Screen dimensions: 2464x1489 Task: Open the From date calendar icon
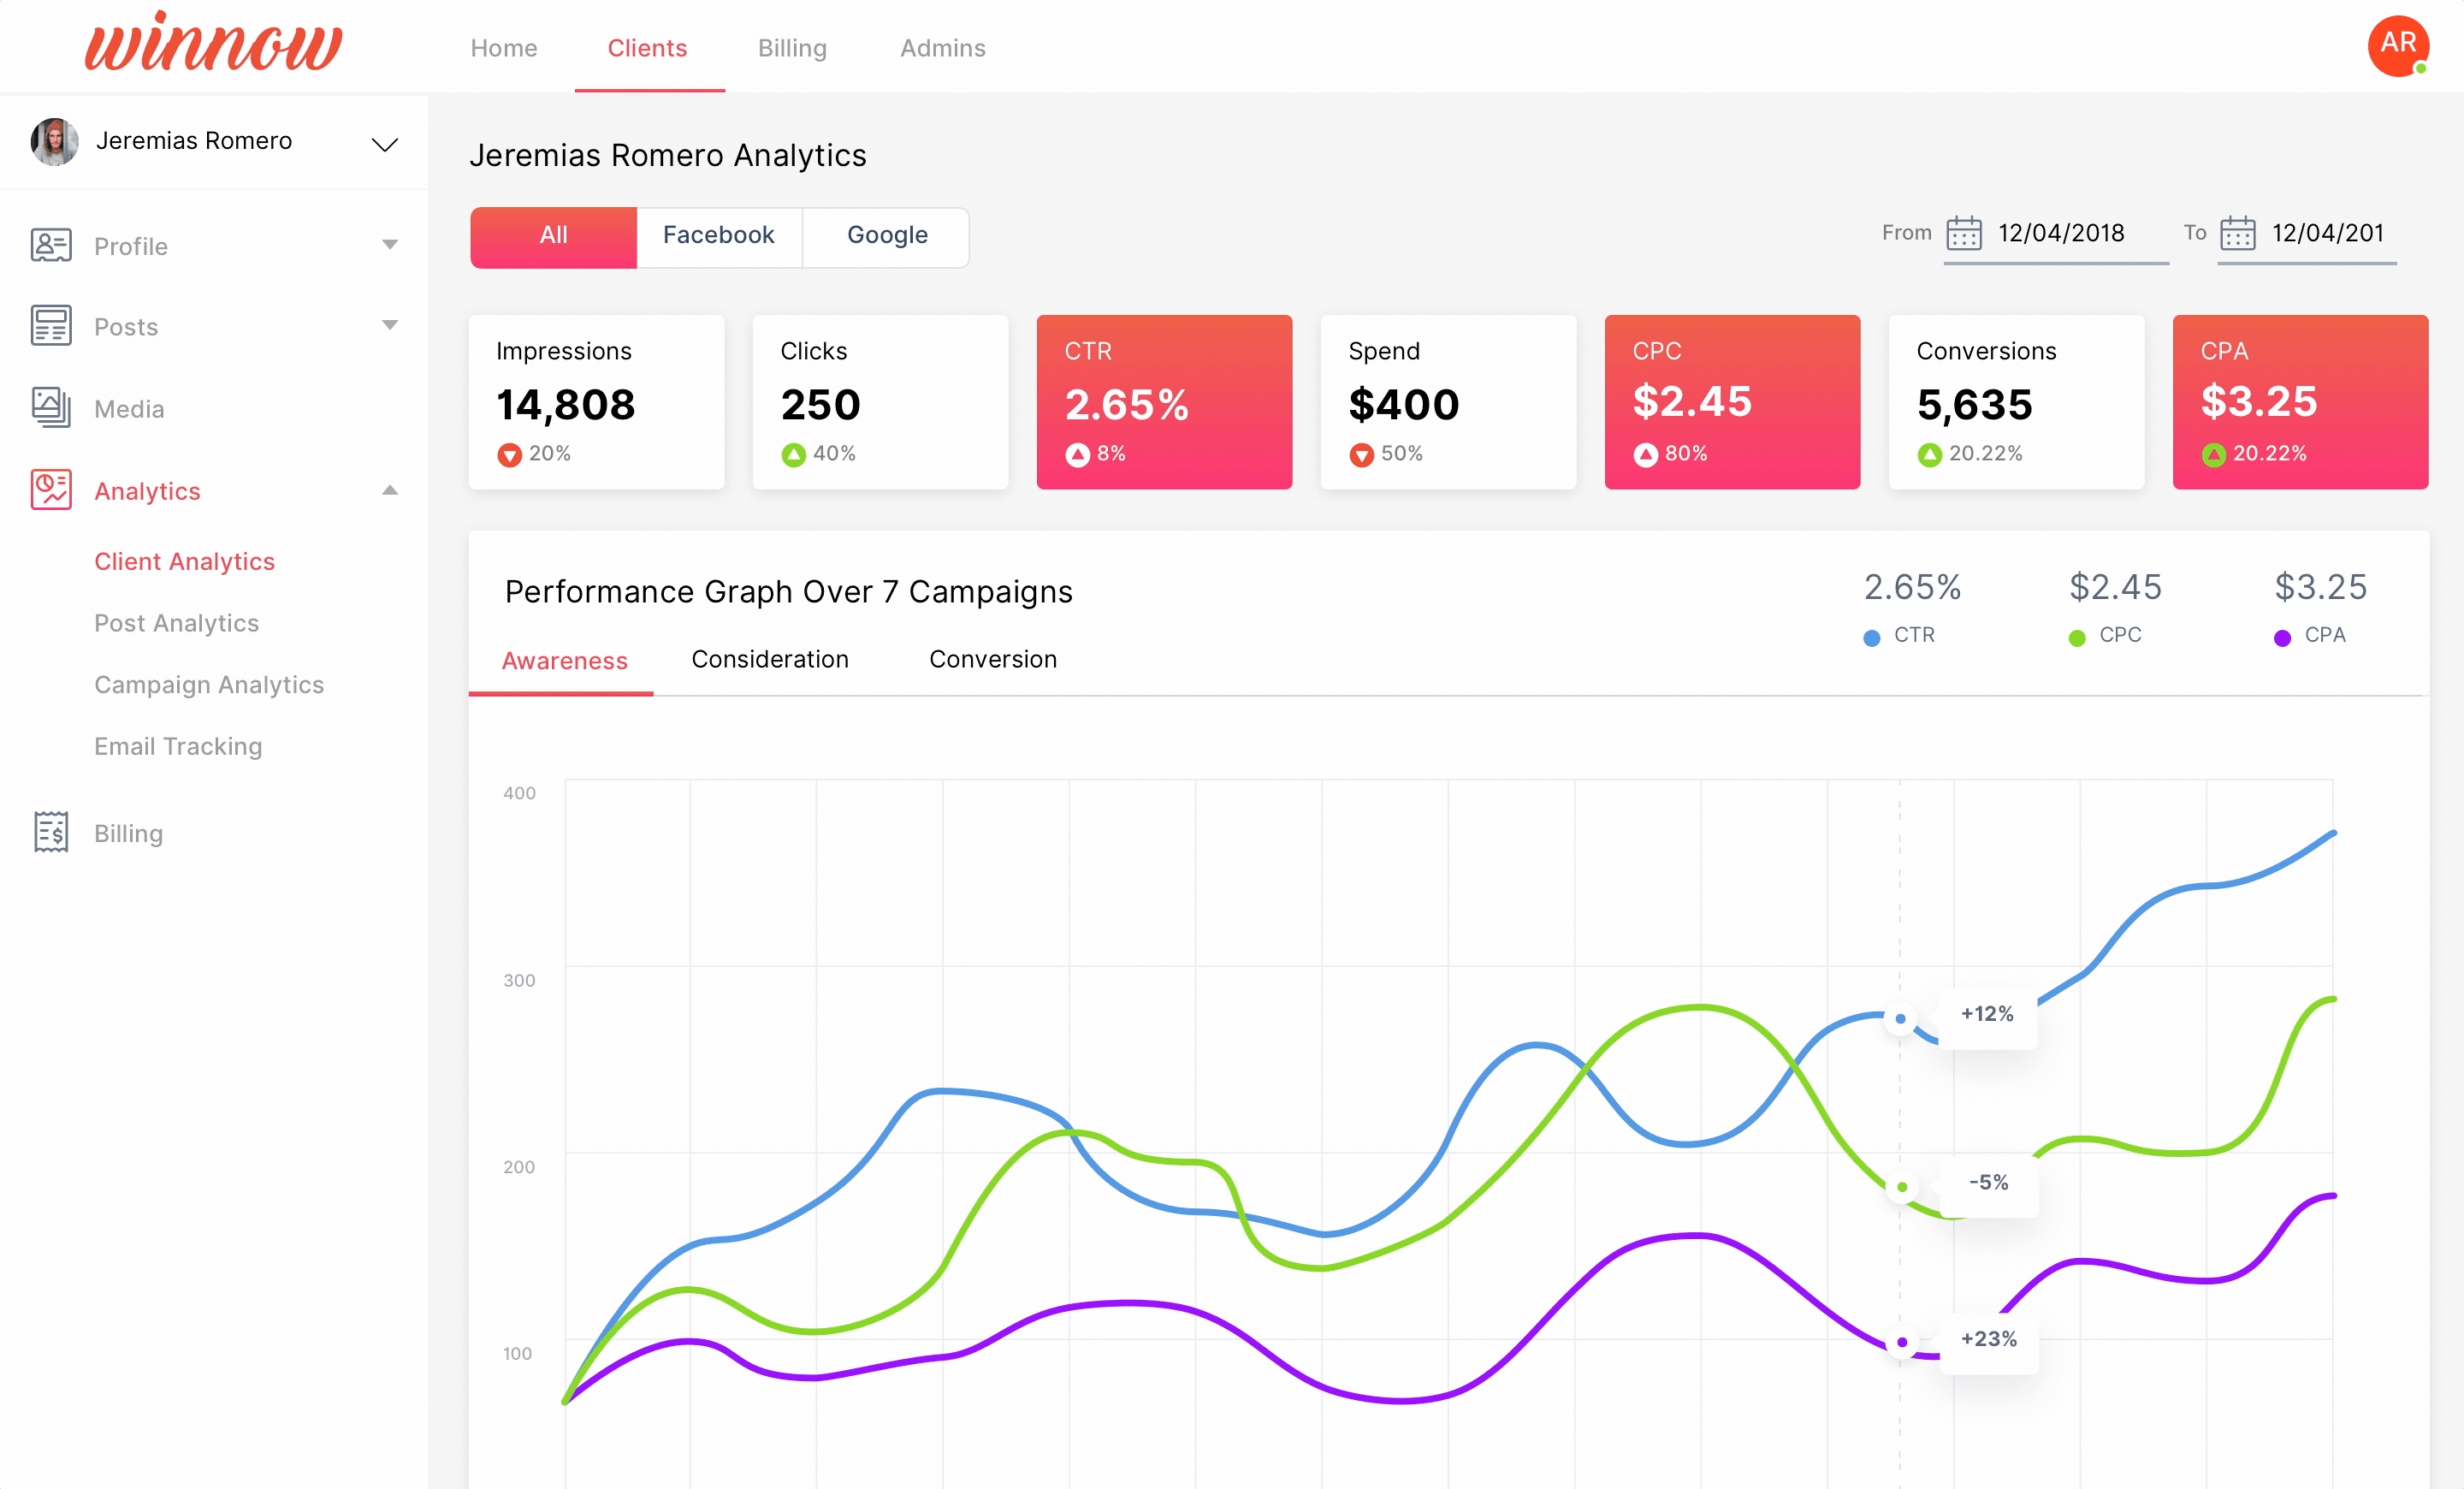1963,233
